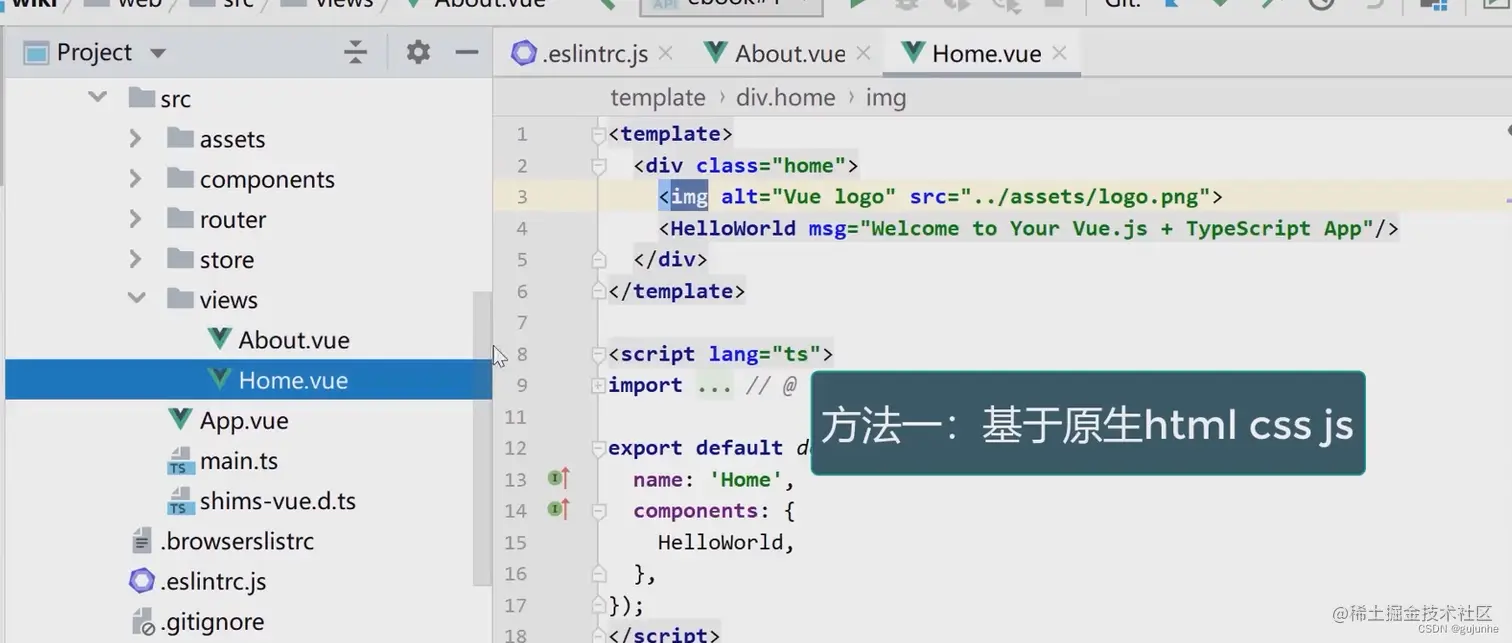1512x643 pixels.
Task: Open main.ts from the project tree
Action: [x=239, y=461]
